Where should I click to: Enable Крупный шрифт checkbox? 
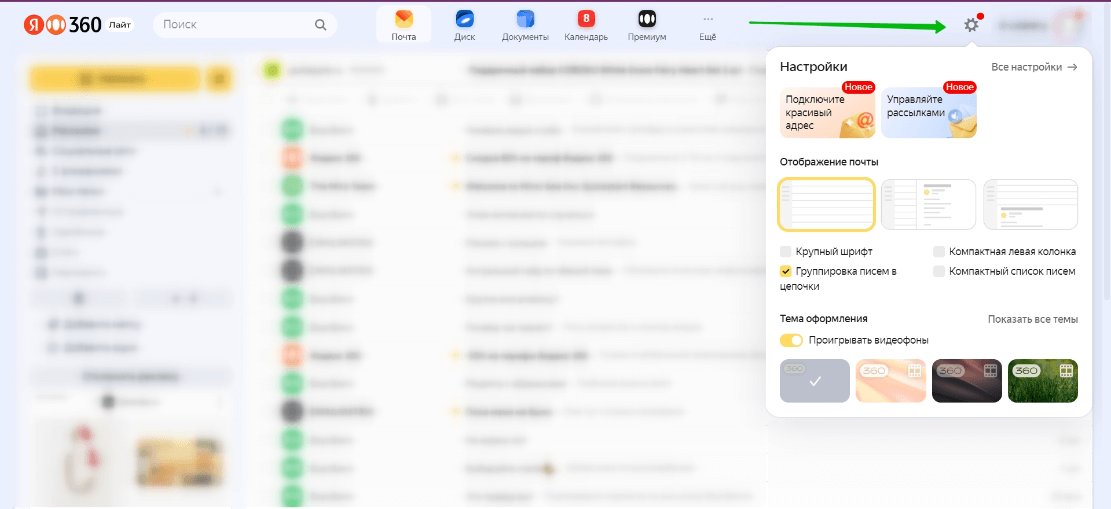click(786, 252)
